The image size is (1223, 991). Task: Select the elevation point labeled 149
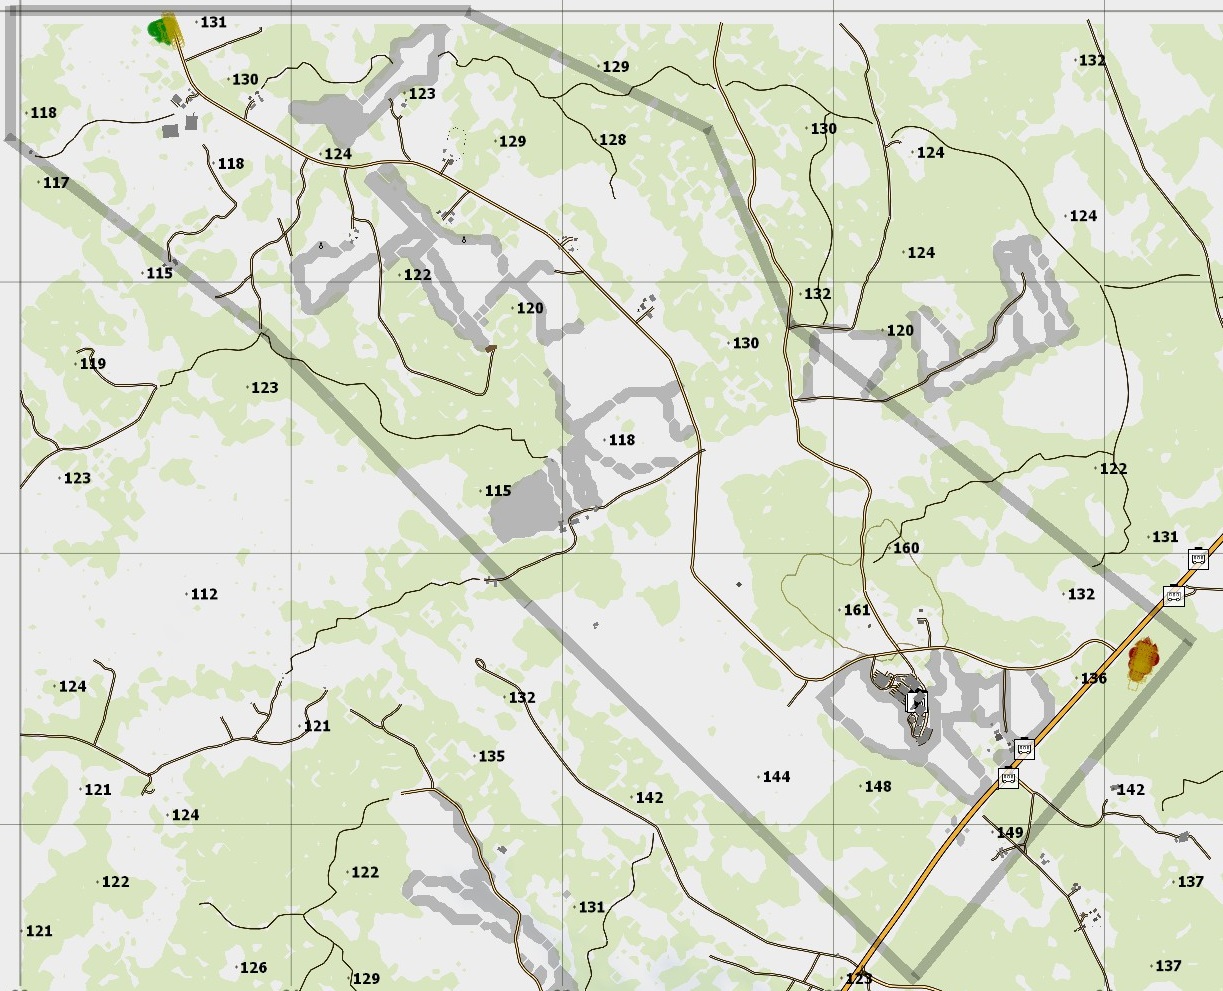point(1009,832)
